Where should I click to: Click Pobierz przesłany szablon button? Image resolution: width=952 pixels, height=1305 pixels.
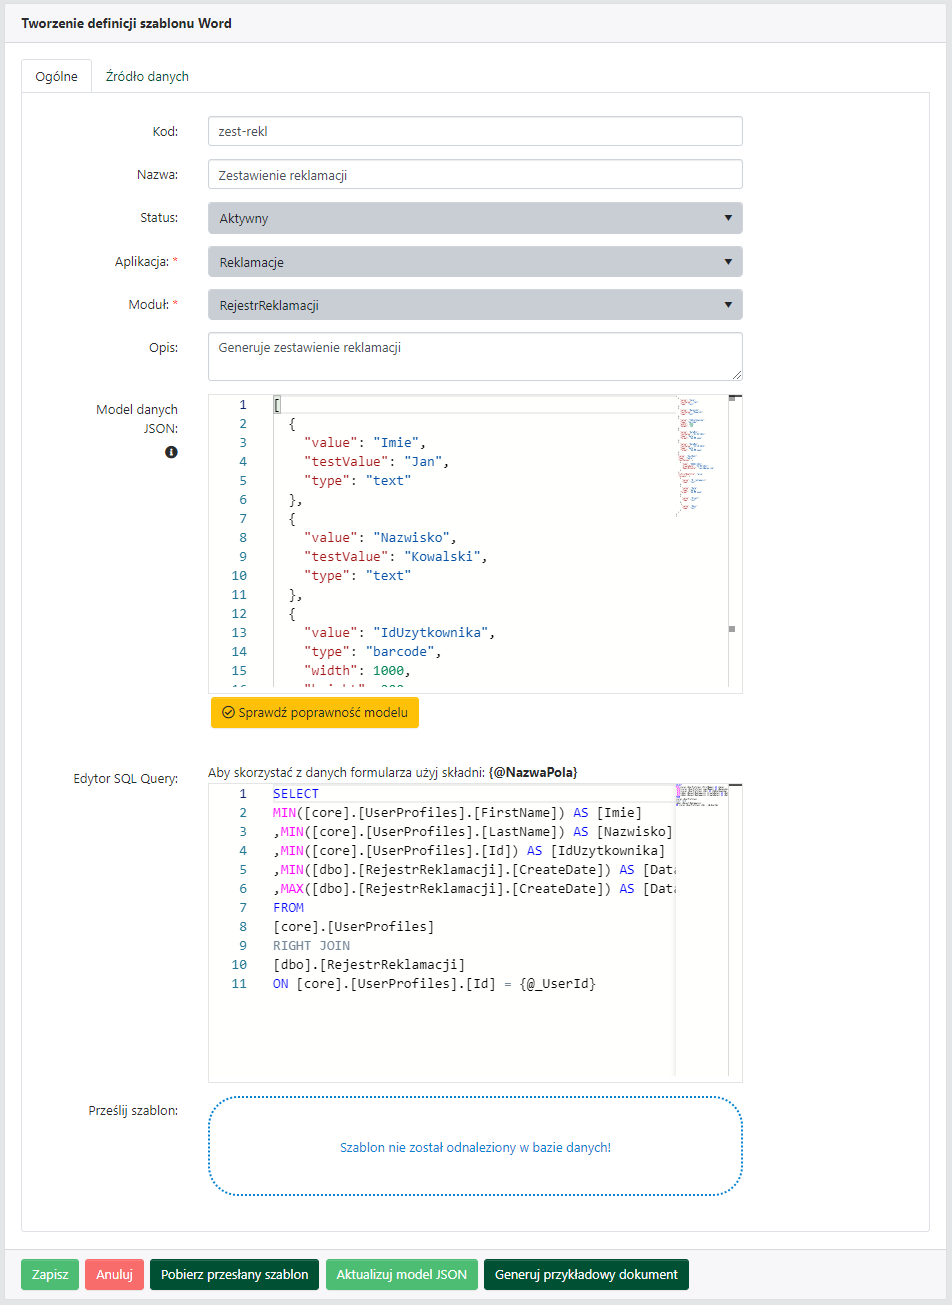[234, 1274]
